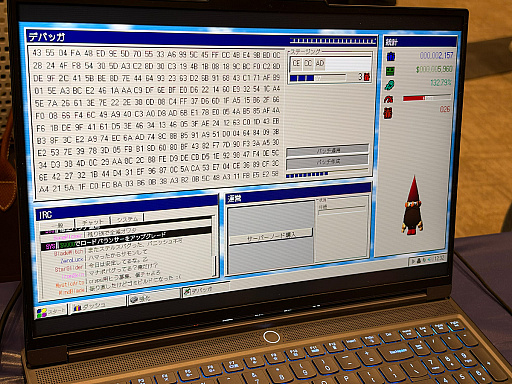Click the red-hat gnome figure
The height and width of the screenshot is (384, 512).
click(413, 206)
